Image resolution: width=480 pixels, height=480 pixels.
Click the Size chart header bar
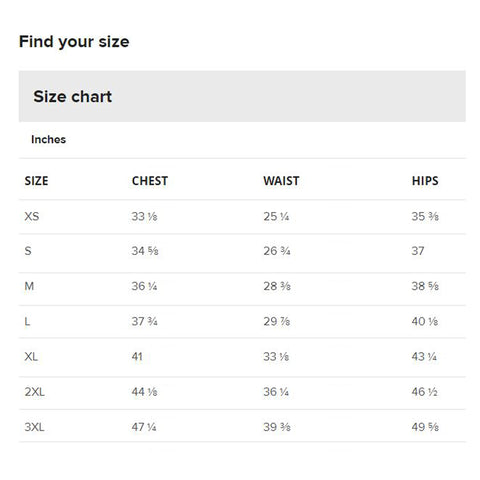(x=242, y=96)
